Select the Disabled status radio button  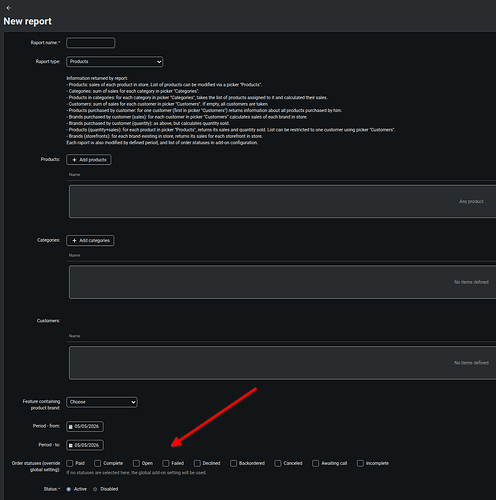click(x=95, y=489)
